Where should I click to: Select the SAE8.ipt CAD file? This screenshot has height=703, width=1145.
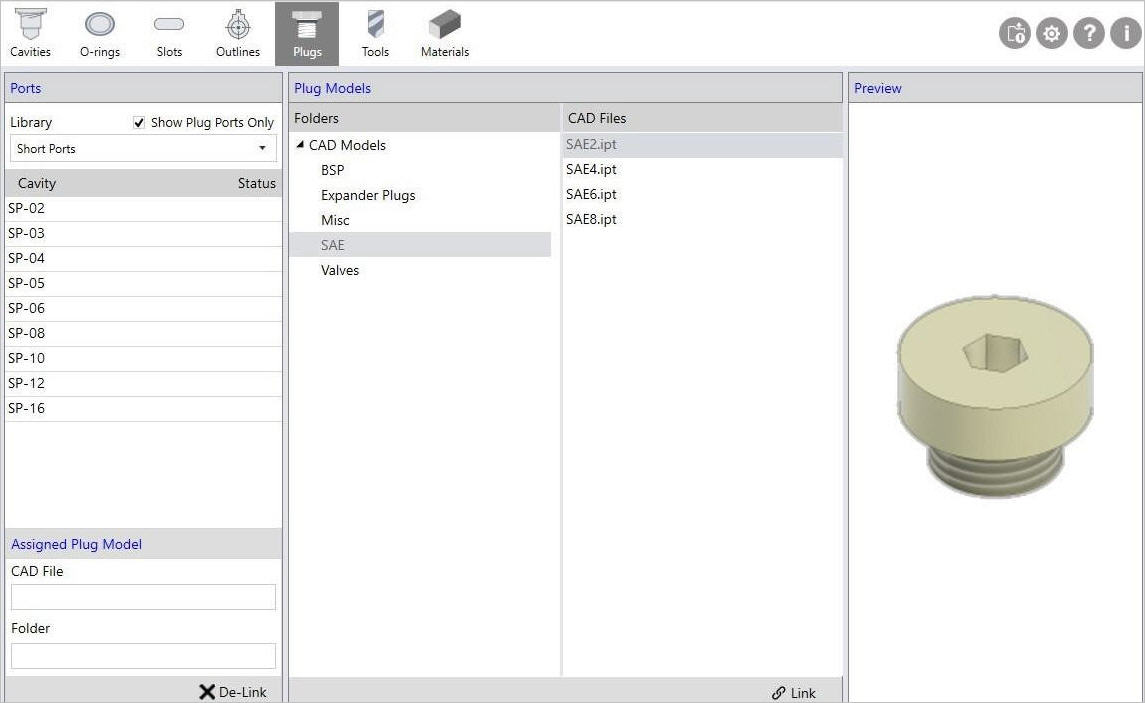pos(591,219)
